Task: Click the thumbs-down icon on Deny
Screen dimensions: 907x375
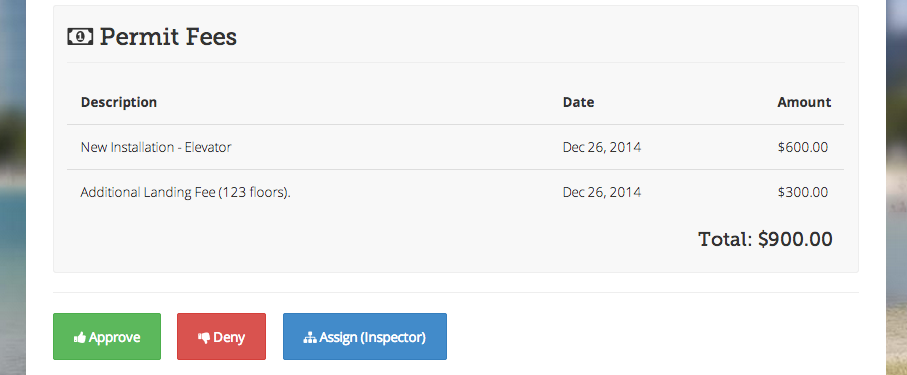Action: [x=204, y=338]
